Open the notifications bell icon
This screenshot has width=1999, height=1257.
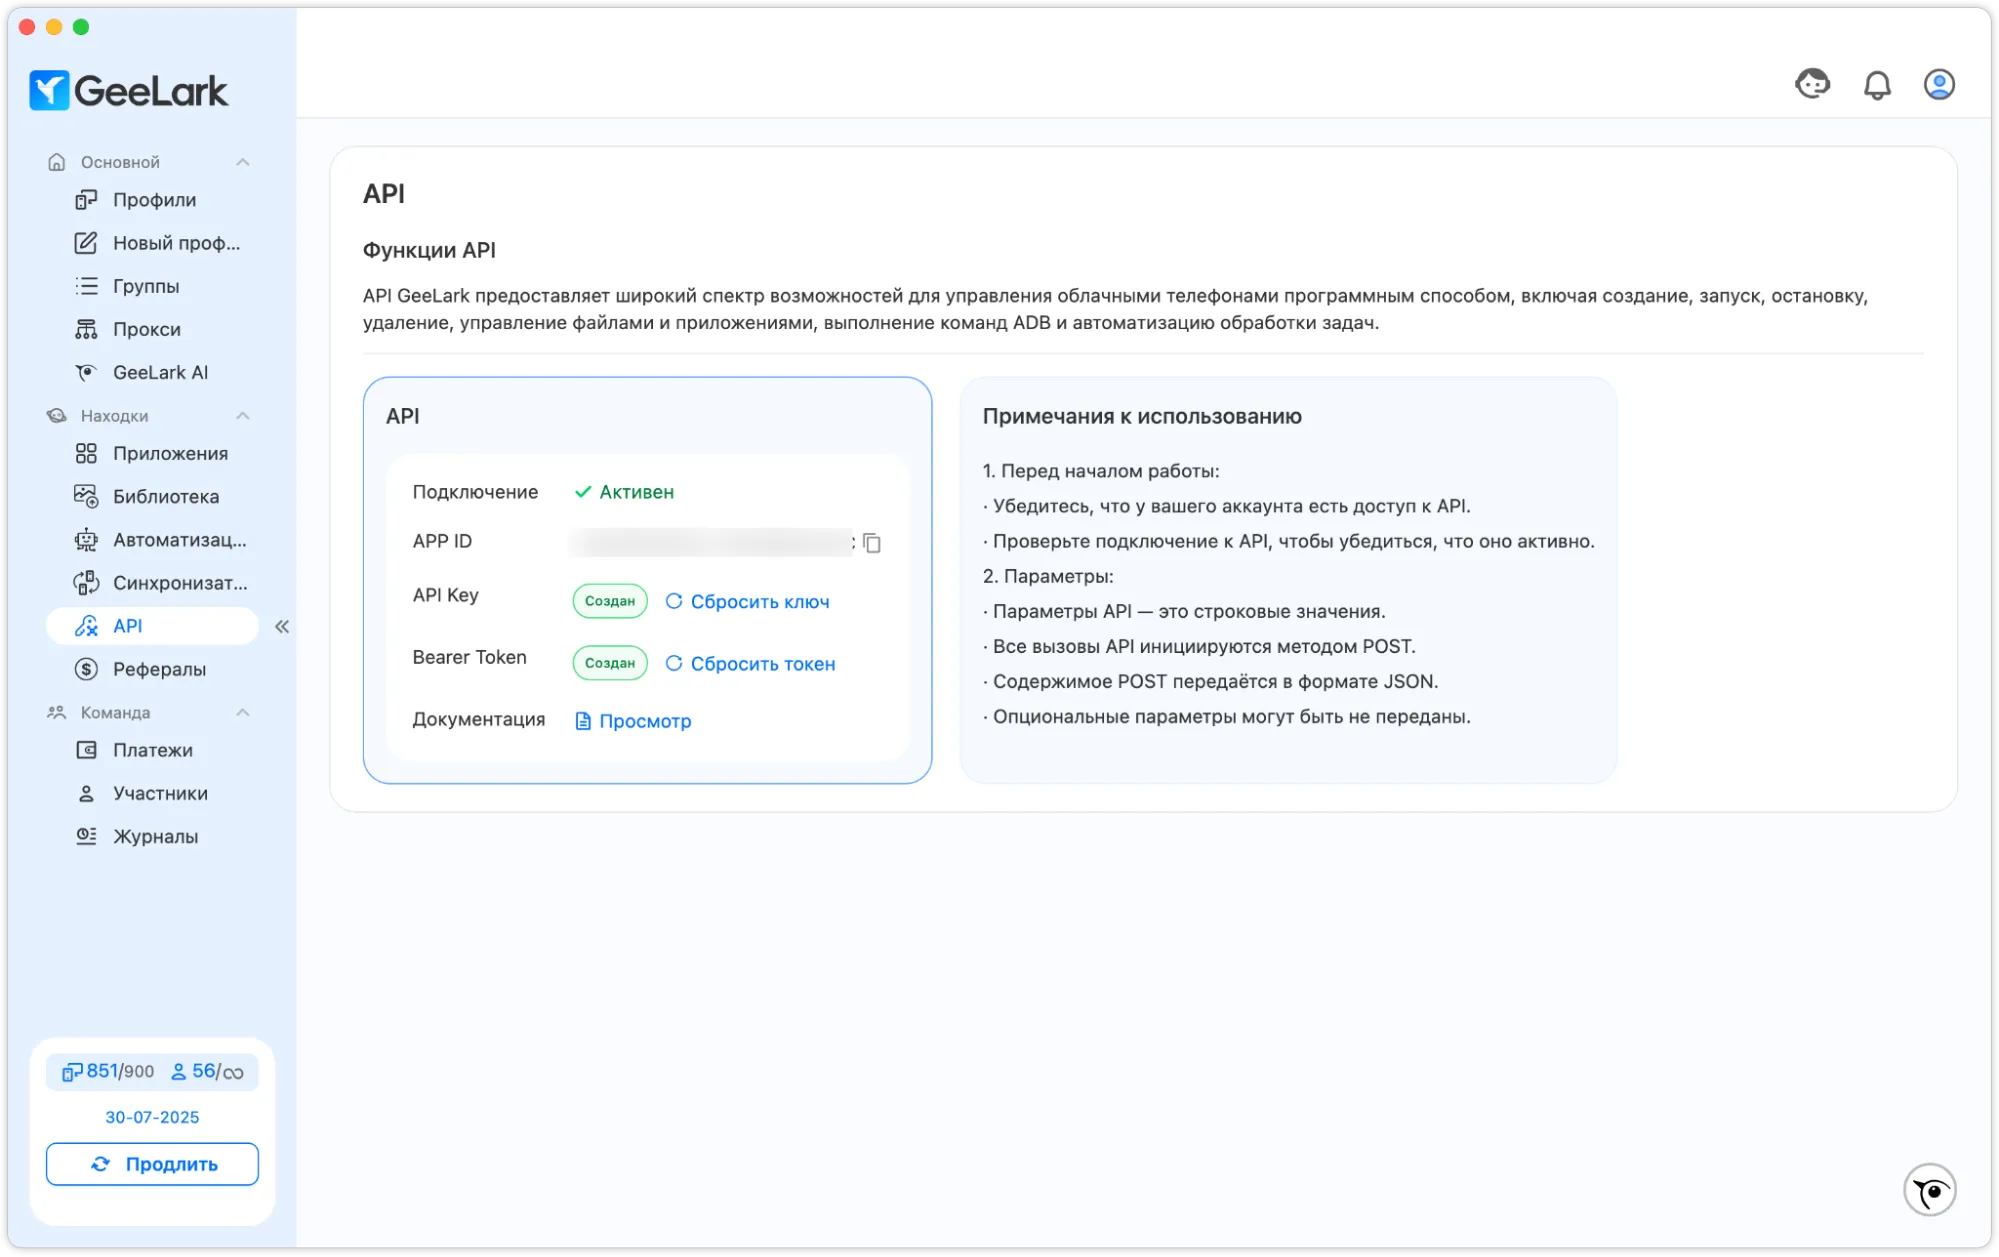coord(1877,85)
